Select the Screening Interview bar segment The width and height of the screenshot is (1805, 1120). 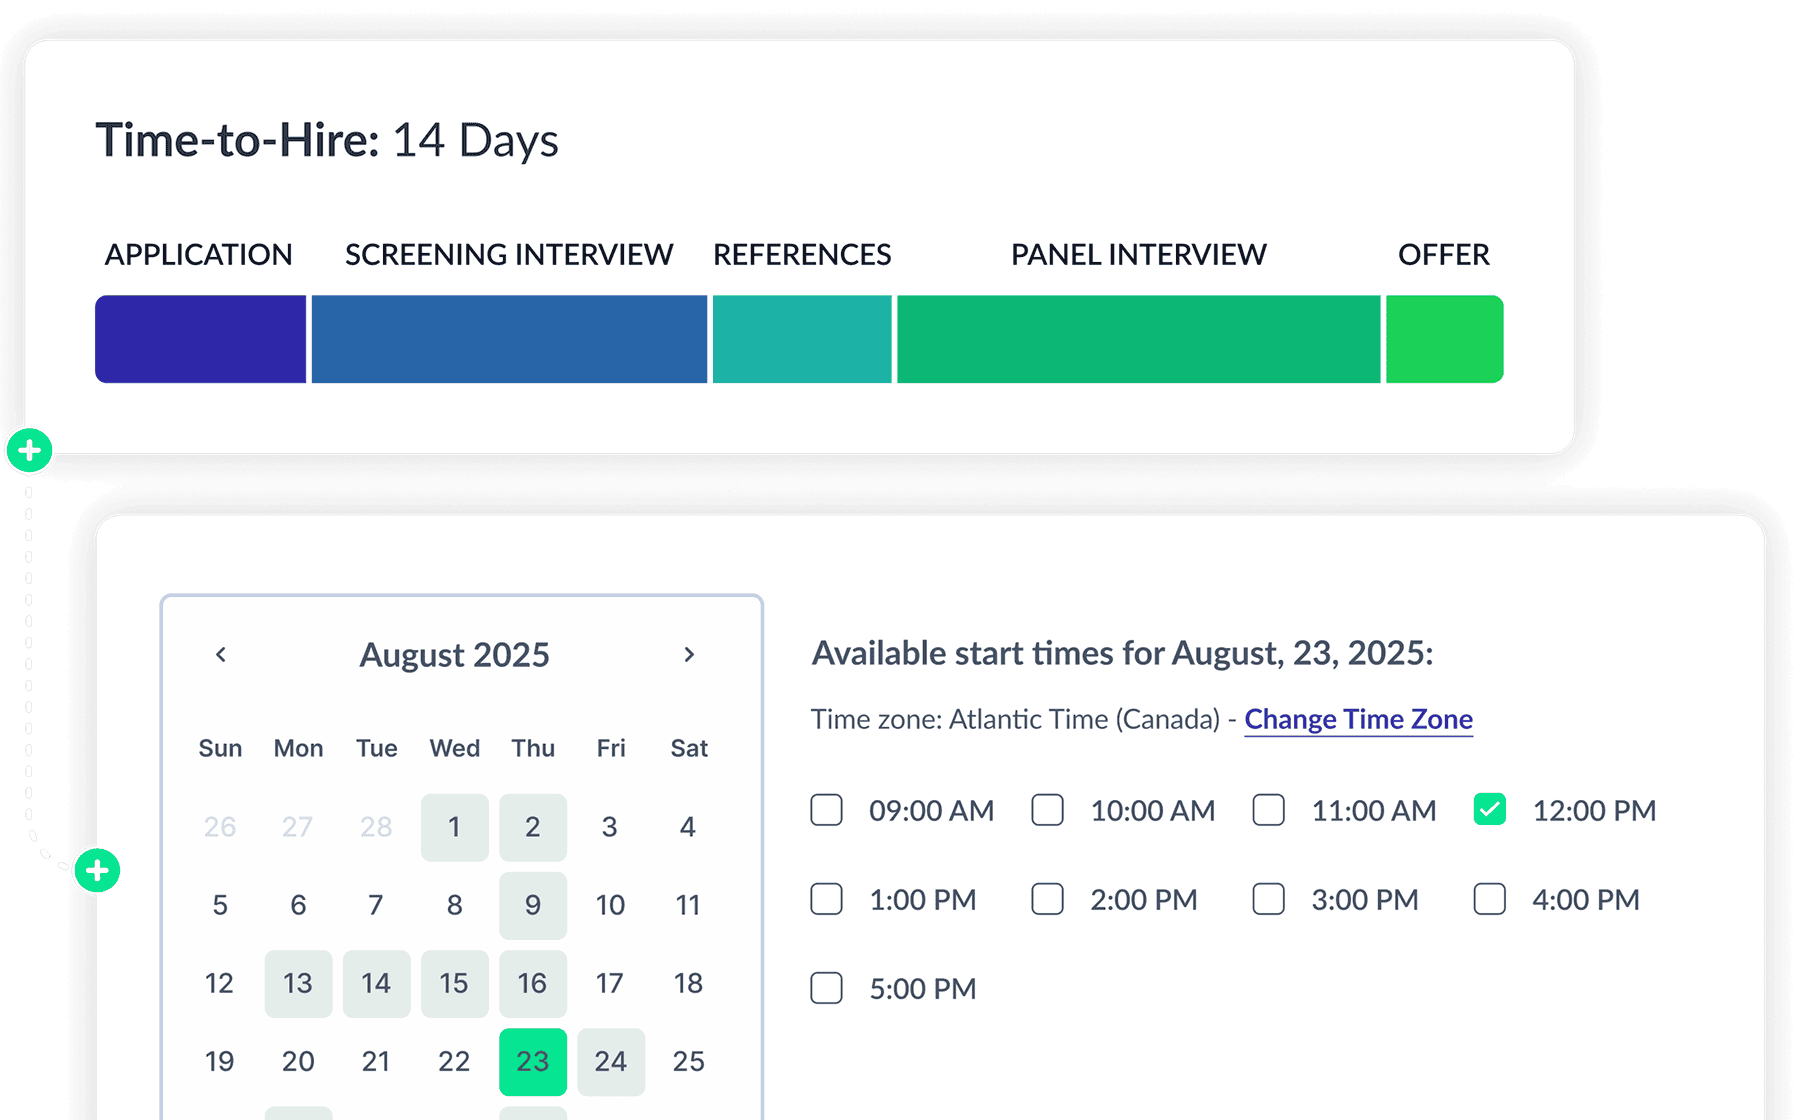coord(509,339)
